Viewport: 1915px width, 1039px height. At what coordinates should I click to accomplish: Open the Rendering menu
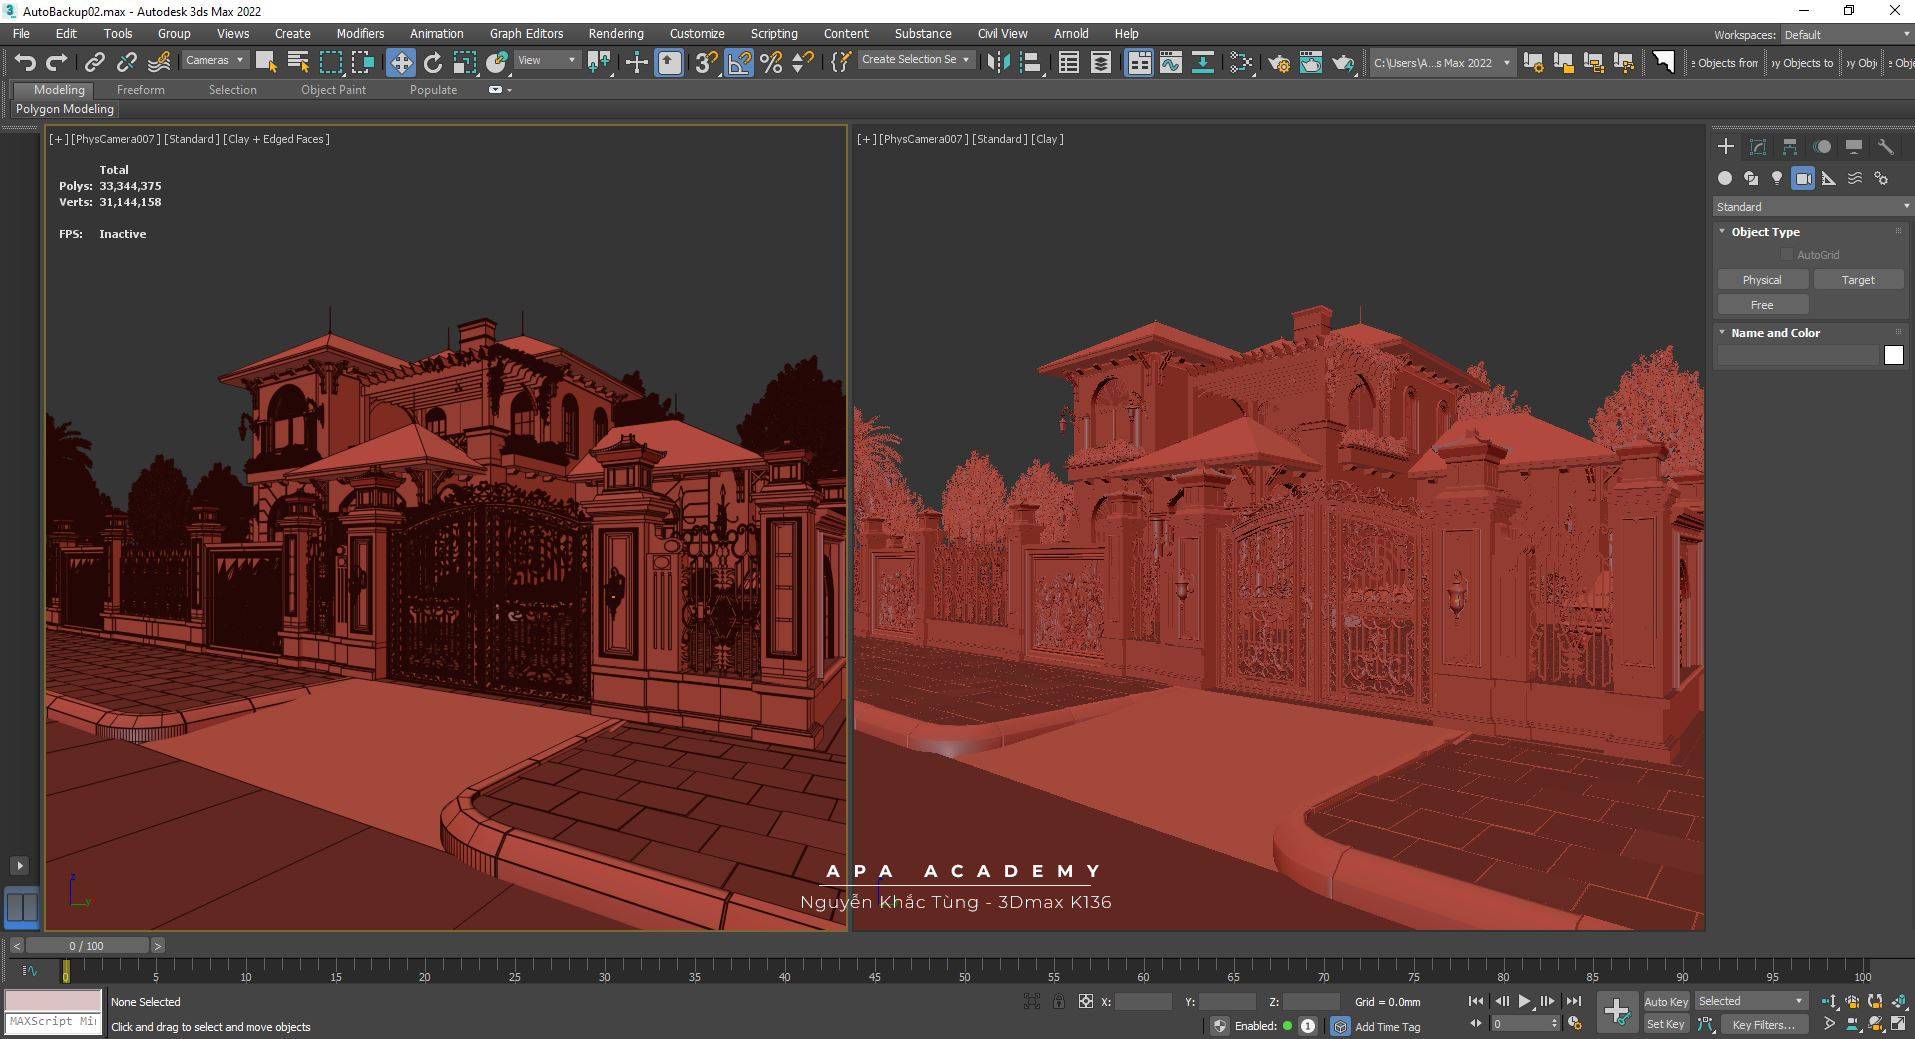click(x=615, y=33)
